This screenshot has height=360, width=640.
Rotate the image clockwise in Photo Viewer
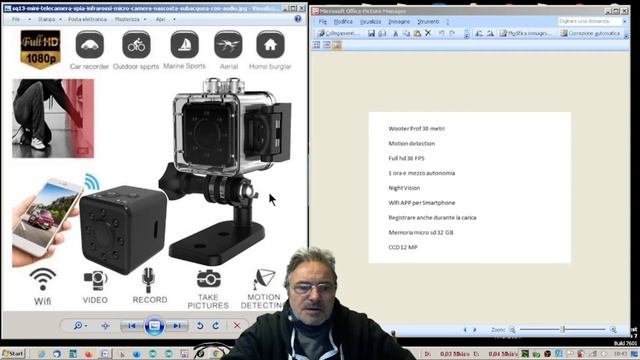(x=216, y=325)
